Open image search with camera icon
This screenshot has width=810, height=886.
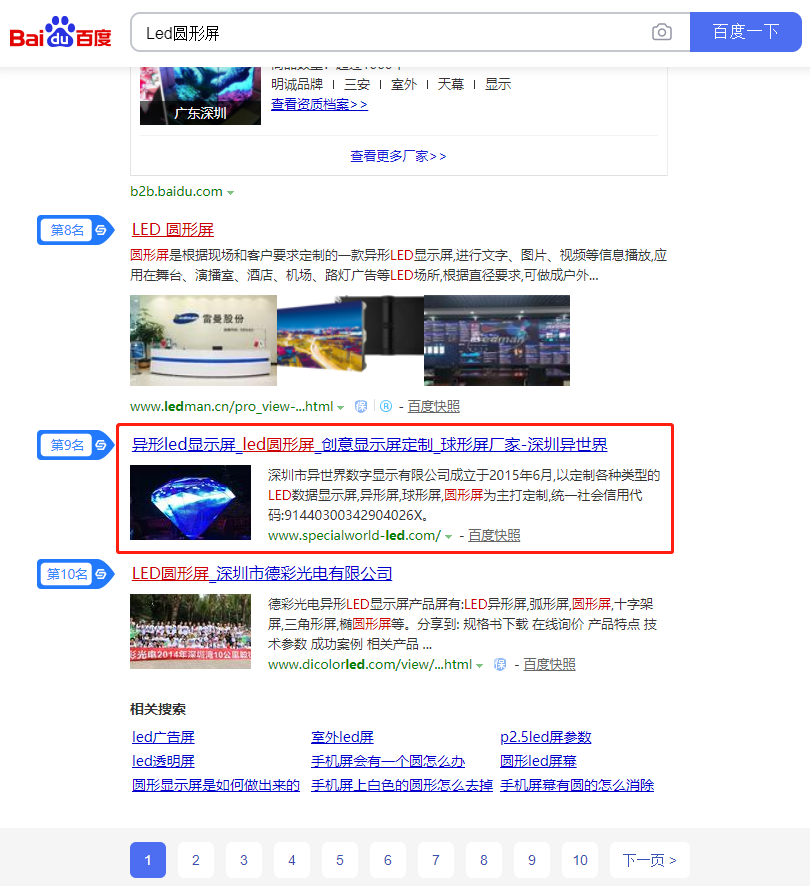pos(661,32)
